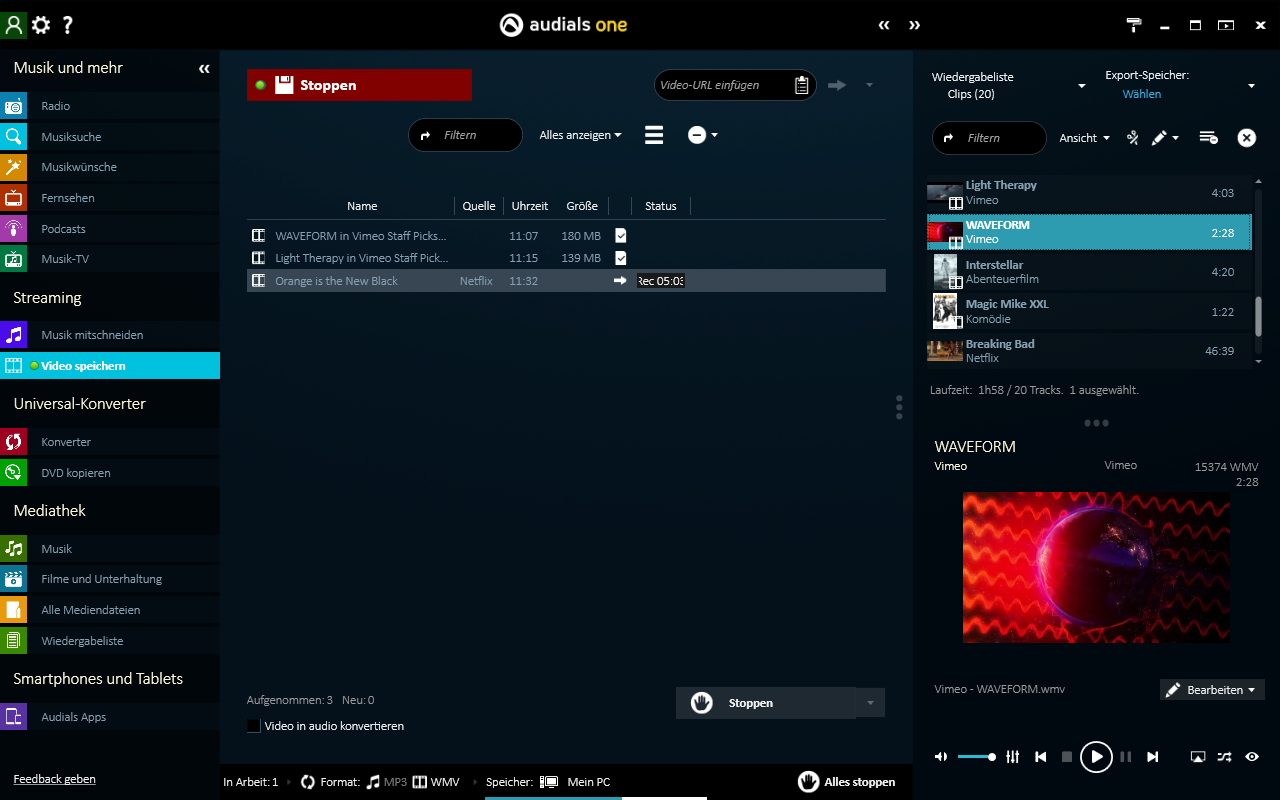This screenshot has height=800, width=1280.
Task: Open the Feedback geben link
Action: click(x=55, y=779)
